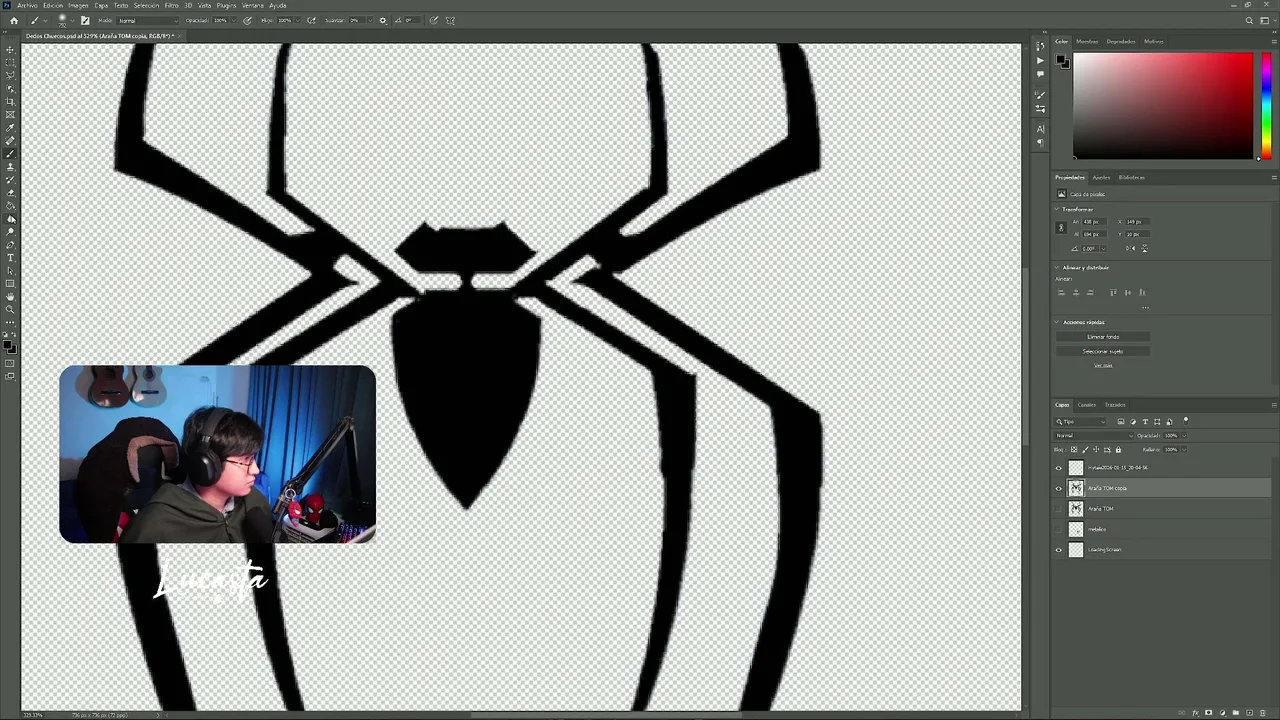Screen dimensions: 1280x720
Task: Click the Ver más link
Action: click(1103, 365)
